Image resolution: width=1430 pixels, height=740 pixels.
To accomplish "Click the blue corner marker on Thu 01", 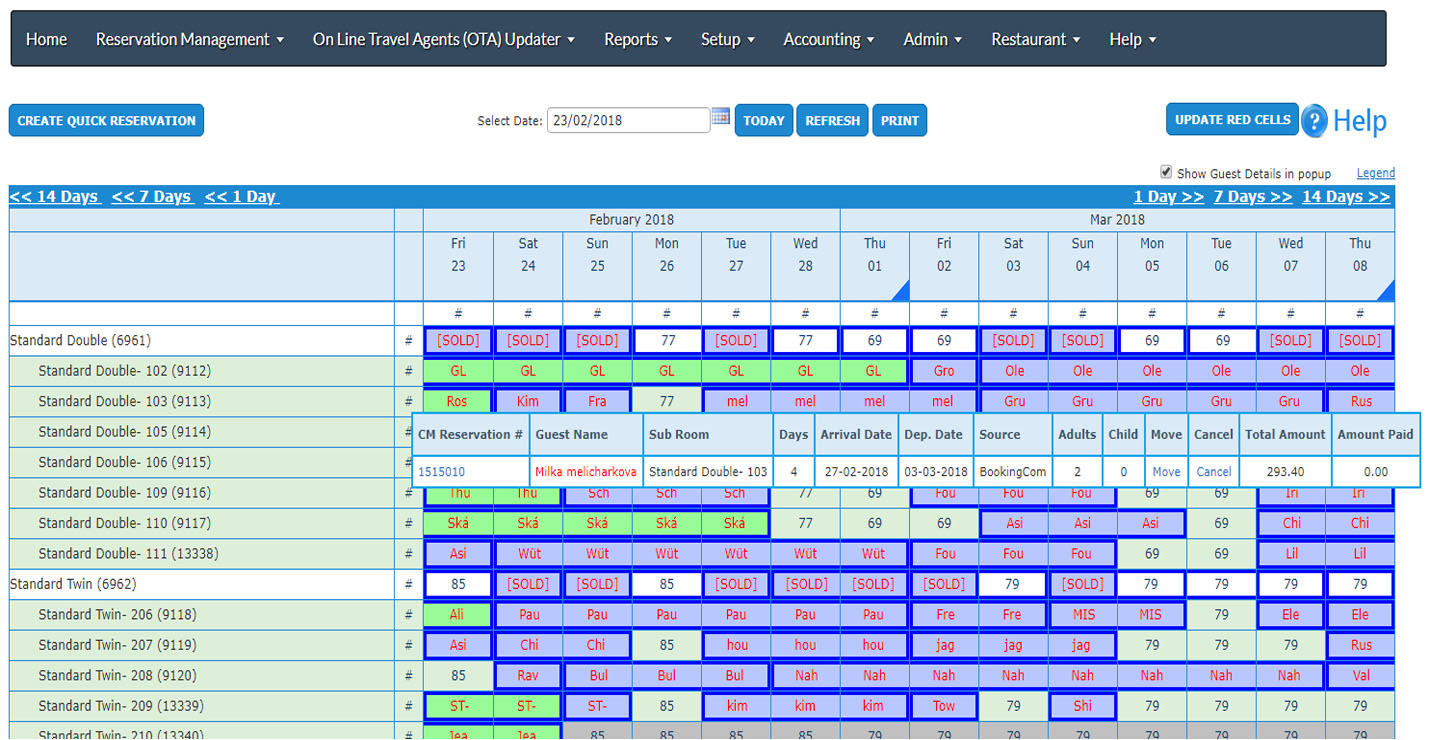I will [900, 291].
